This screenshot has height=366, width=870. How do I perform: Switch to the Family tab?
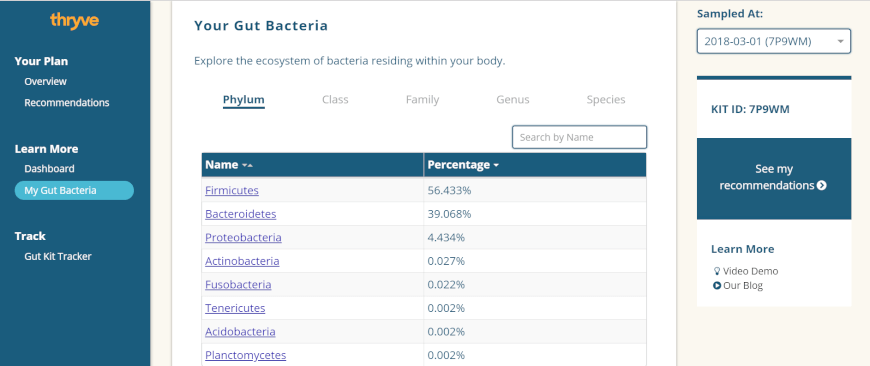coord(422,100)
